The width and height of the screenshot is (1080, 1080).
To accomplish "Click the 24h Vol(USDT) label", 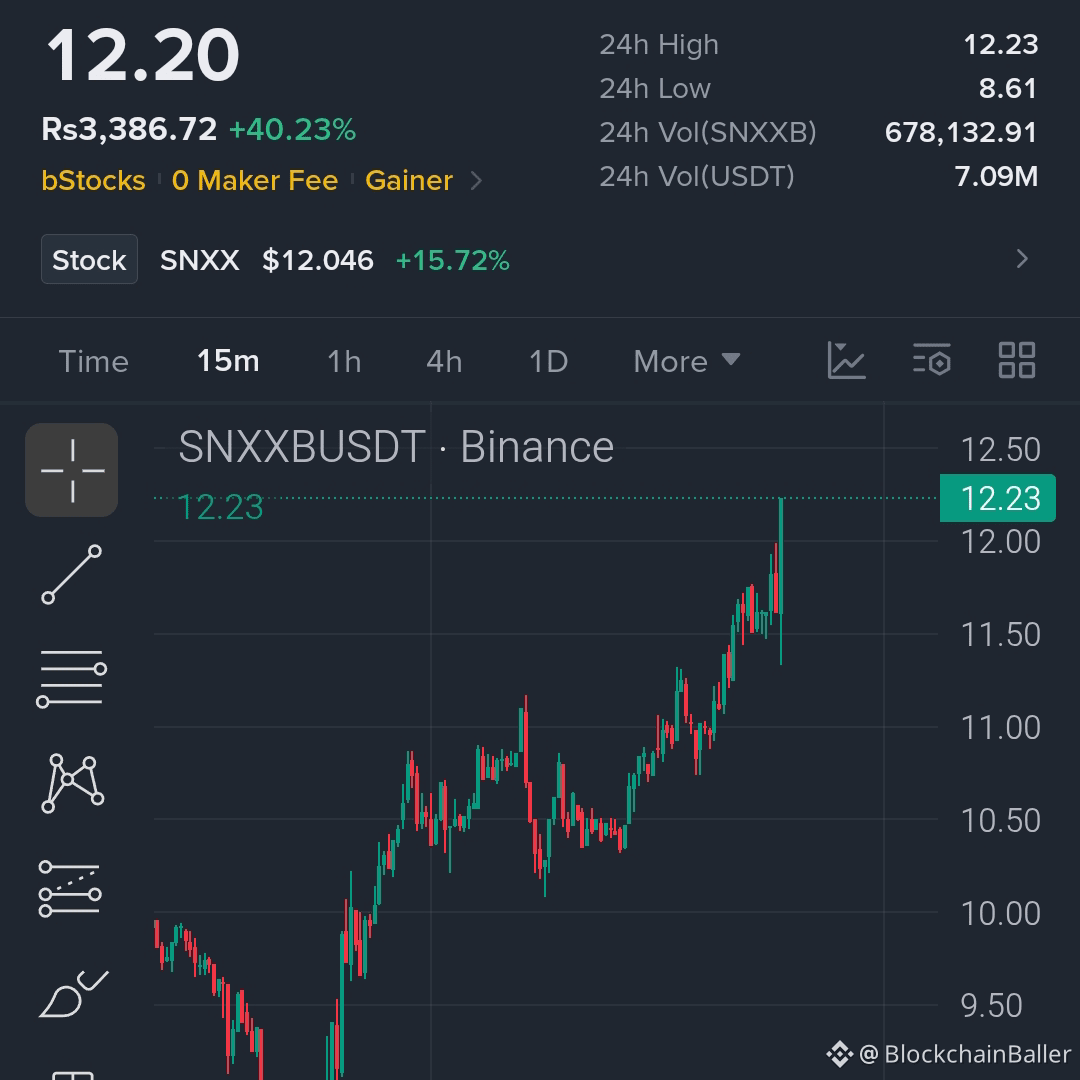I will tap(697, 177).
